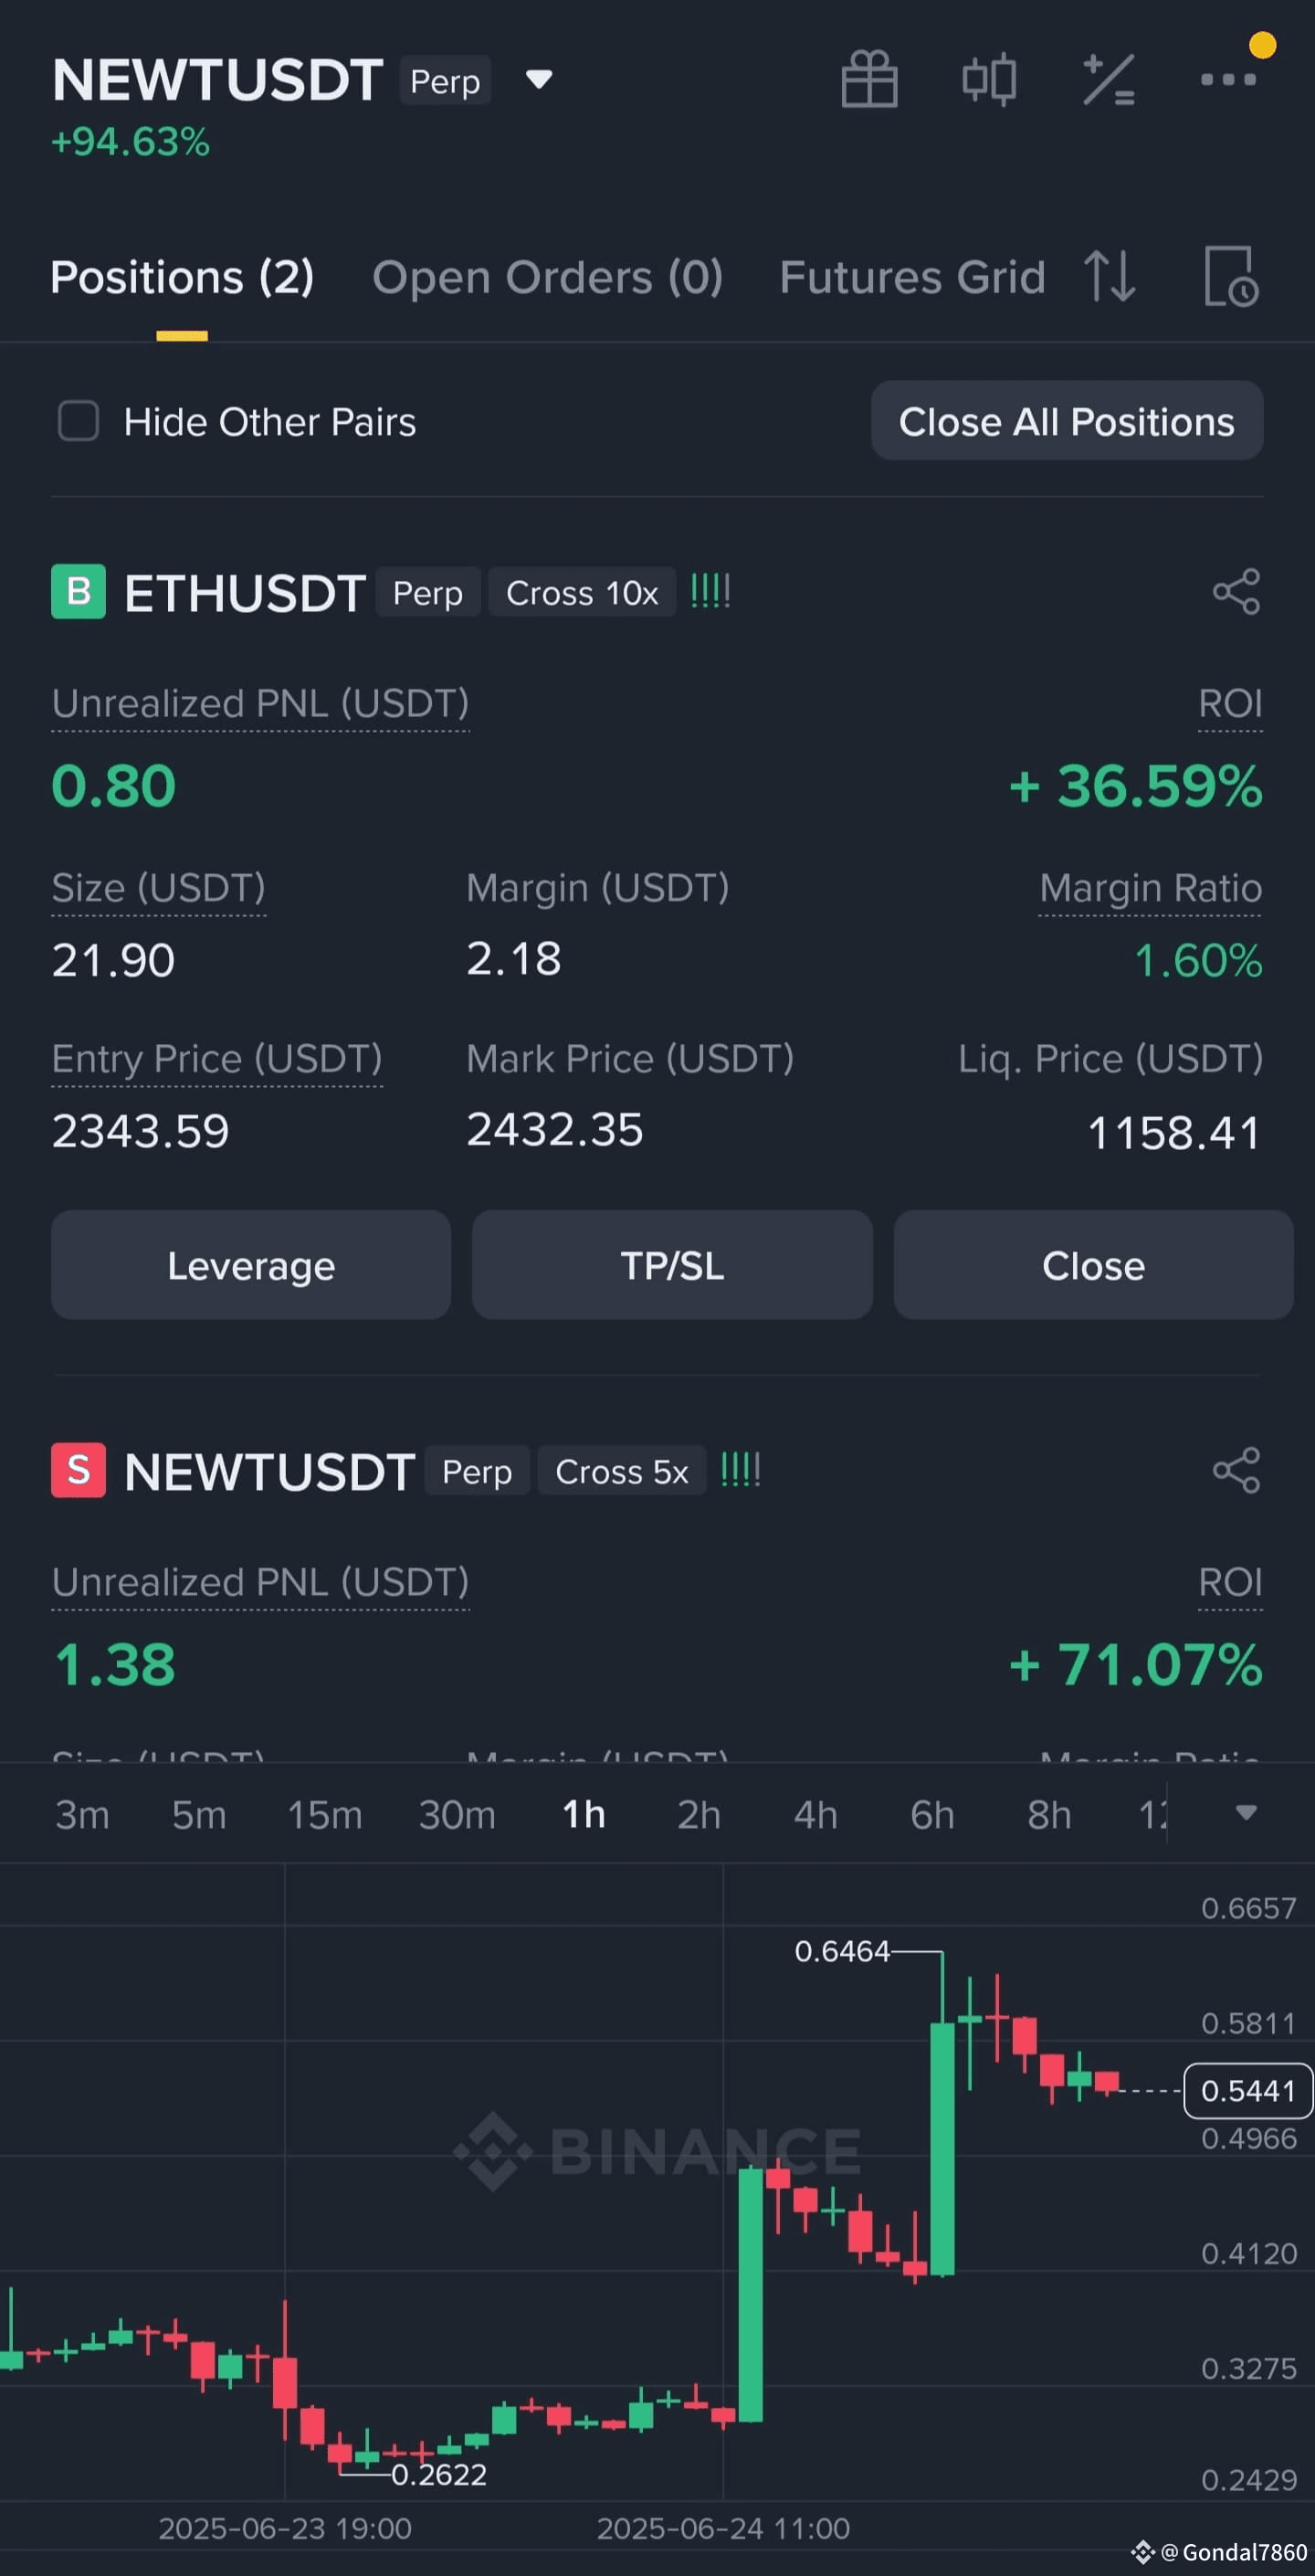Check the Hide Other Pairs checkbox
Viewport: 1315px width, 2576px height.
78,421
